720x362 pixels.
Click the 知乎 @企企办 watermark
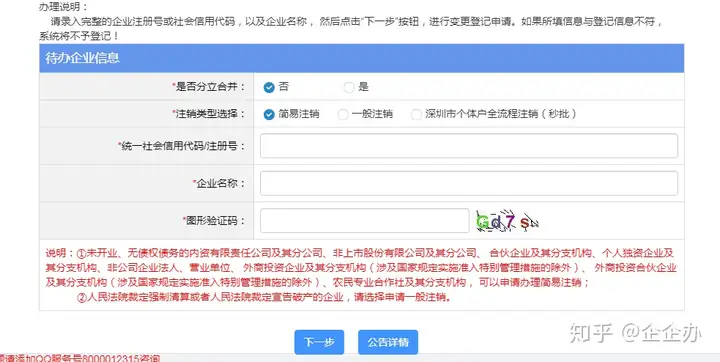(x=635, y=333)
